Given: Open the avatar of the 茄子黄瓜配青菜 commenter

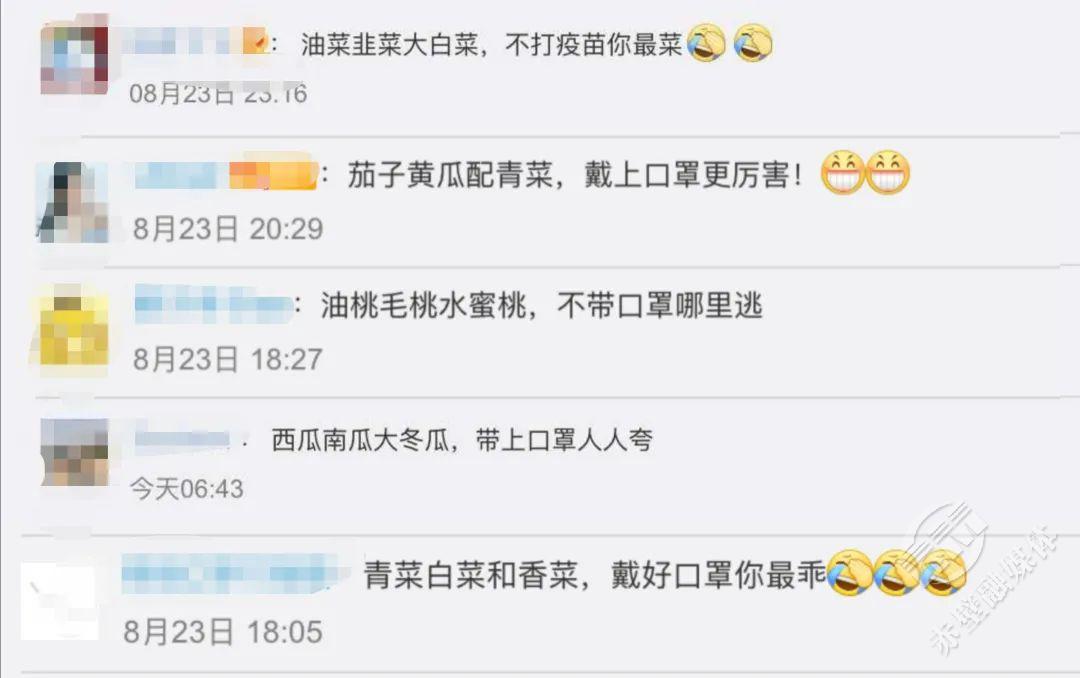Looking at the screenshot, I should click(73, 202).
